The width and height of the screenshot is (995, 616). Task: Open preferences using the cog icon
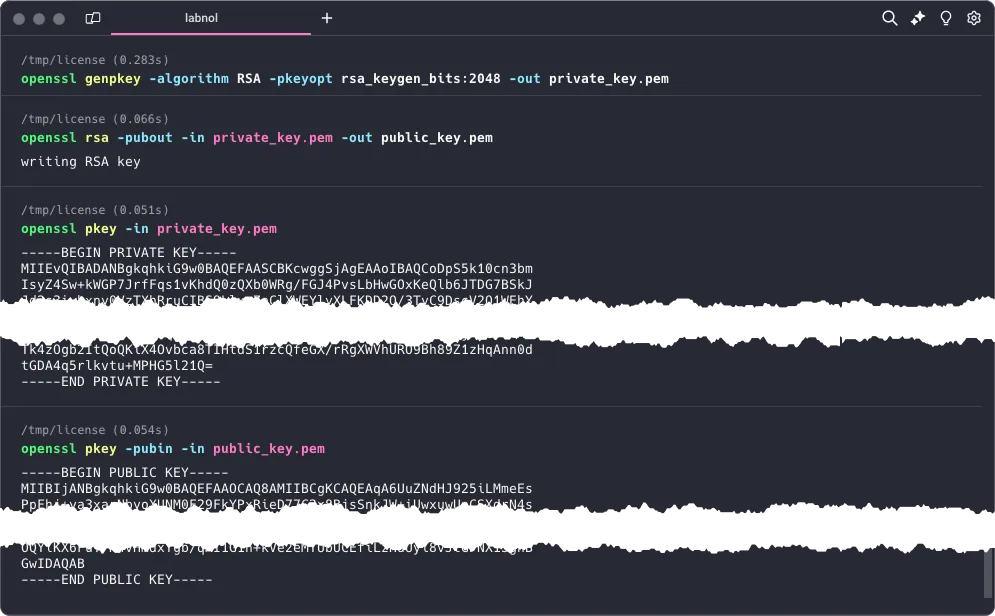click(974, 18)
